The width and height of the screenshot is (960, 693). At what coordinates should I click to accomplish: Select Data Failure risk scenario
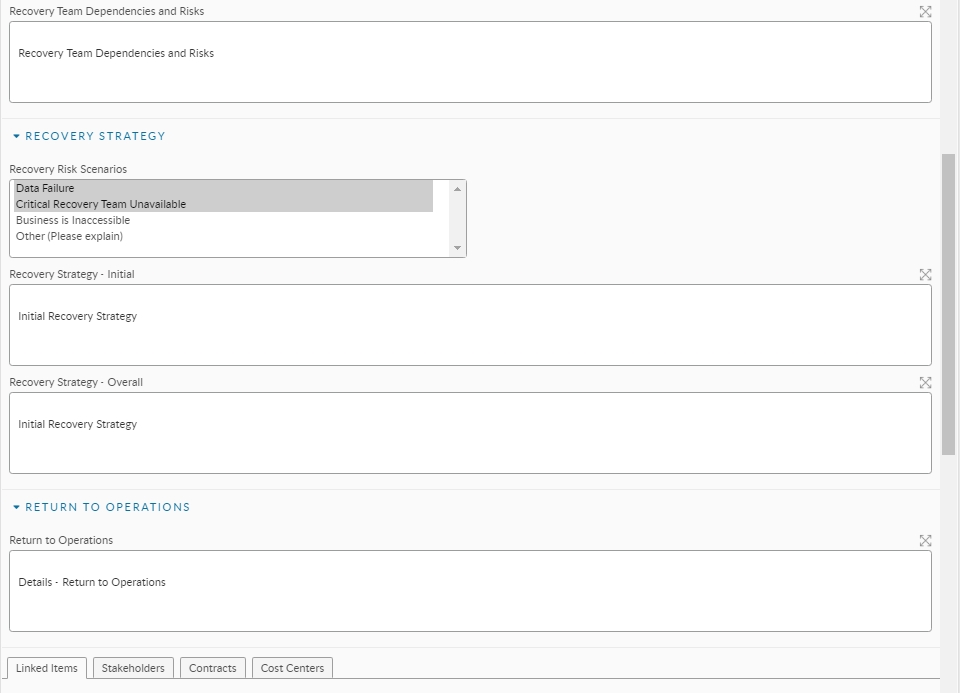[45, 188]
